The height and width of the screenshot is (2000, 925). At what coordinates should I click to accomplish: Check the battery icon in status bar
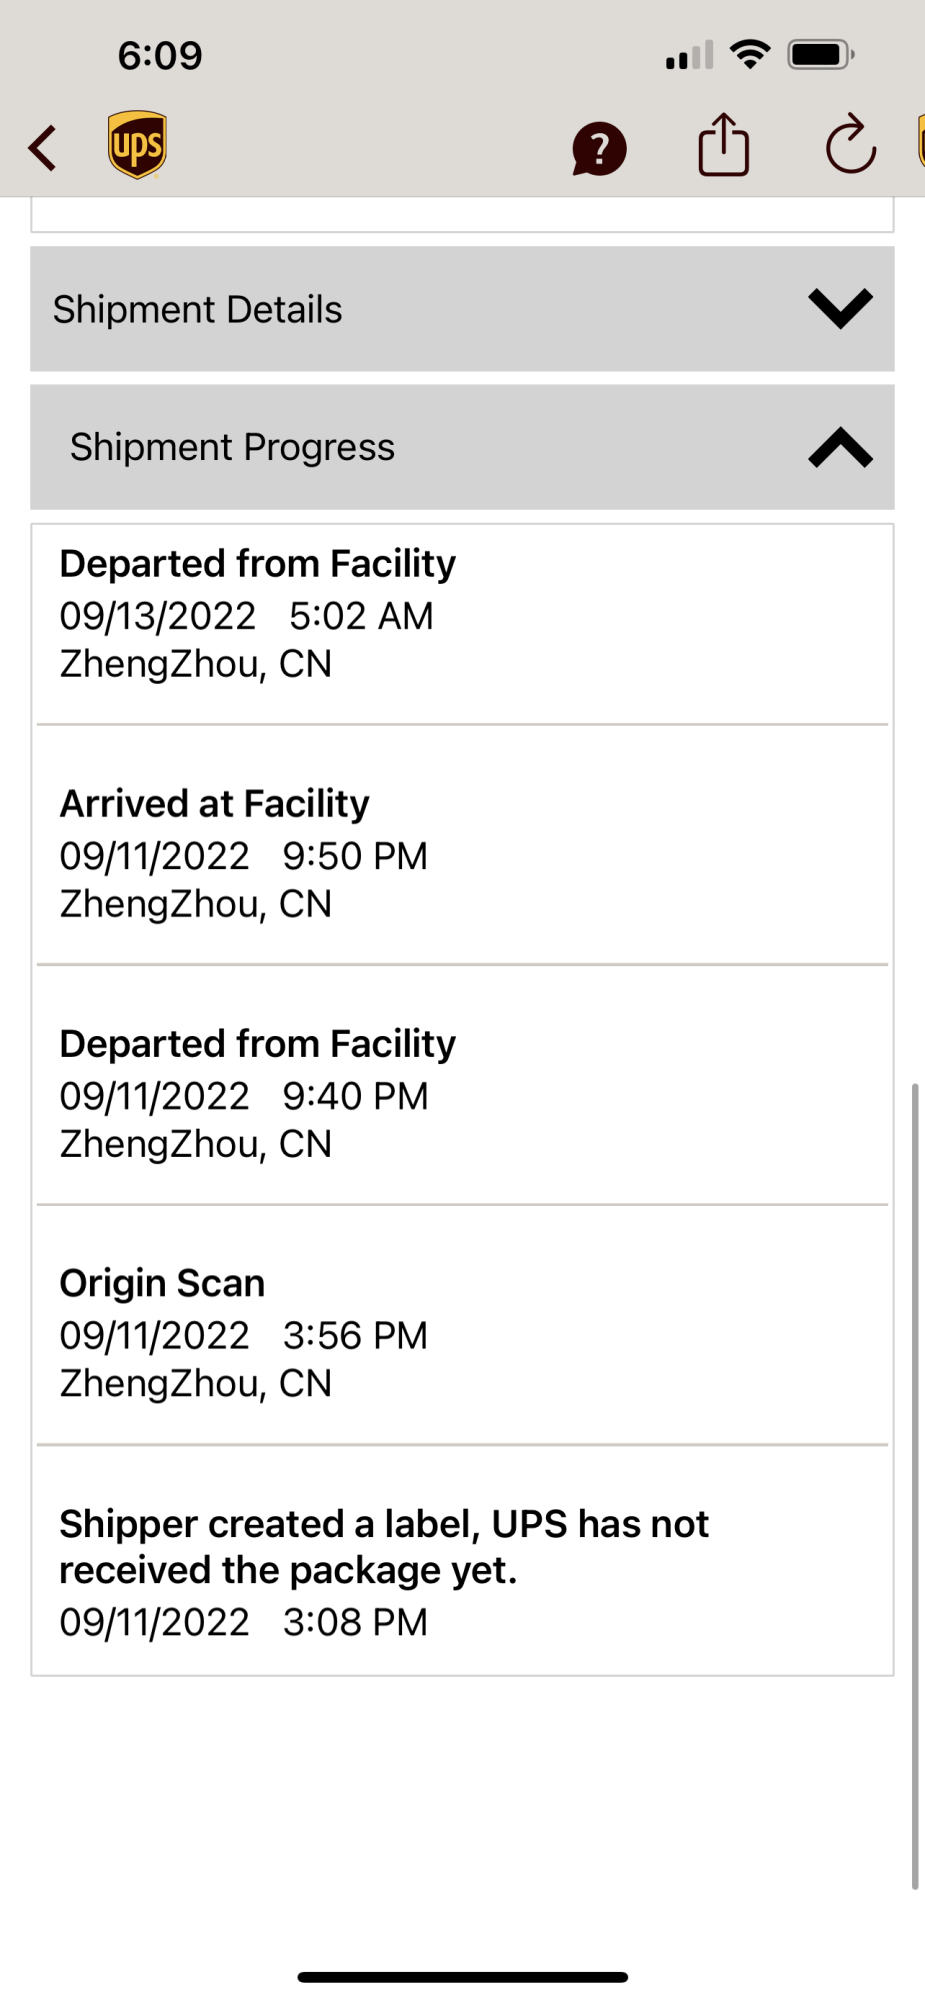pos(821,54)
